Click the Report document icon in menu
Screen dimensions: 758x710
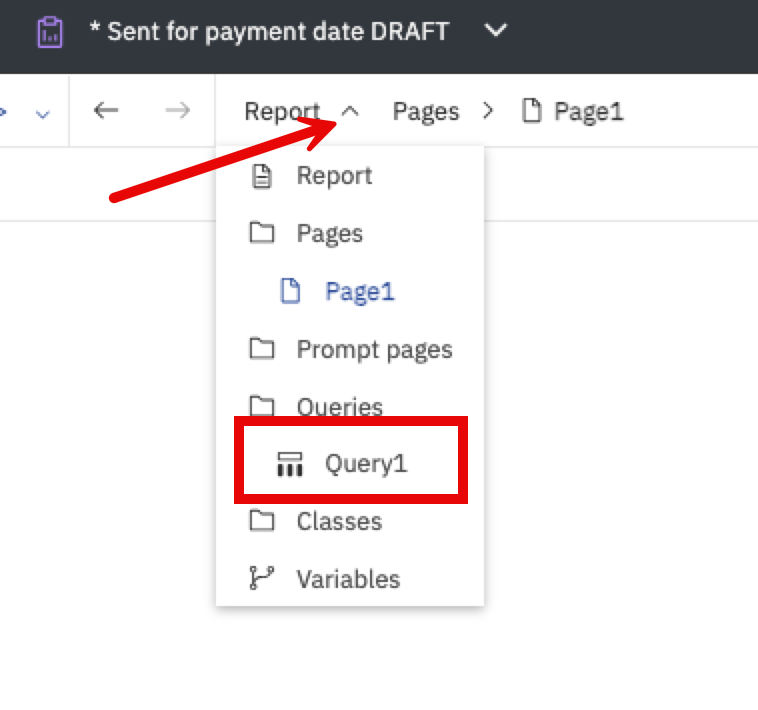pos(262,176)
